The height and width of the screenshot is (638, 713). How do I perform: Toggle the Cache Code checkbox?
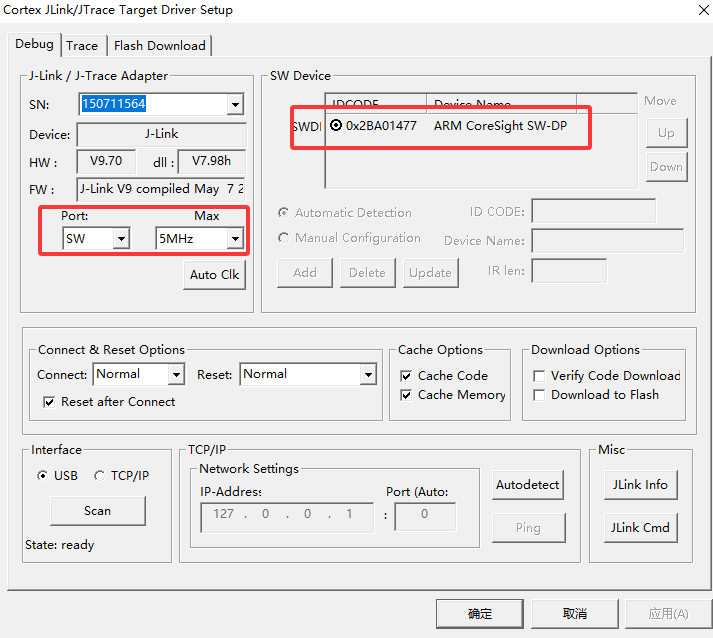(x=406, y=376)
